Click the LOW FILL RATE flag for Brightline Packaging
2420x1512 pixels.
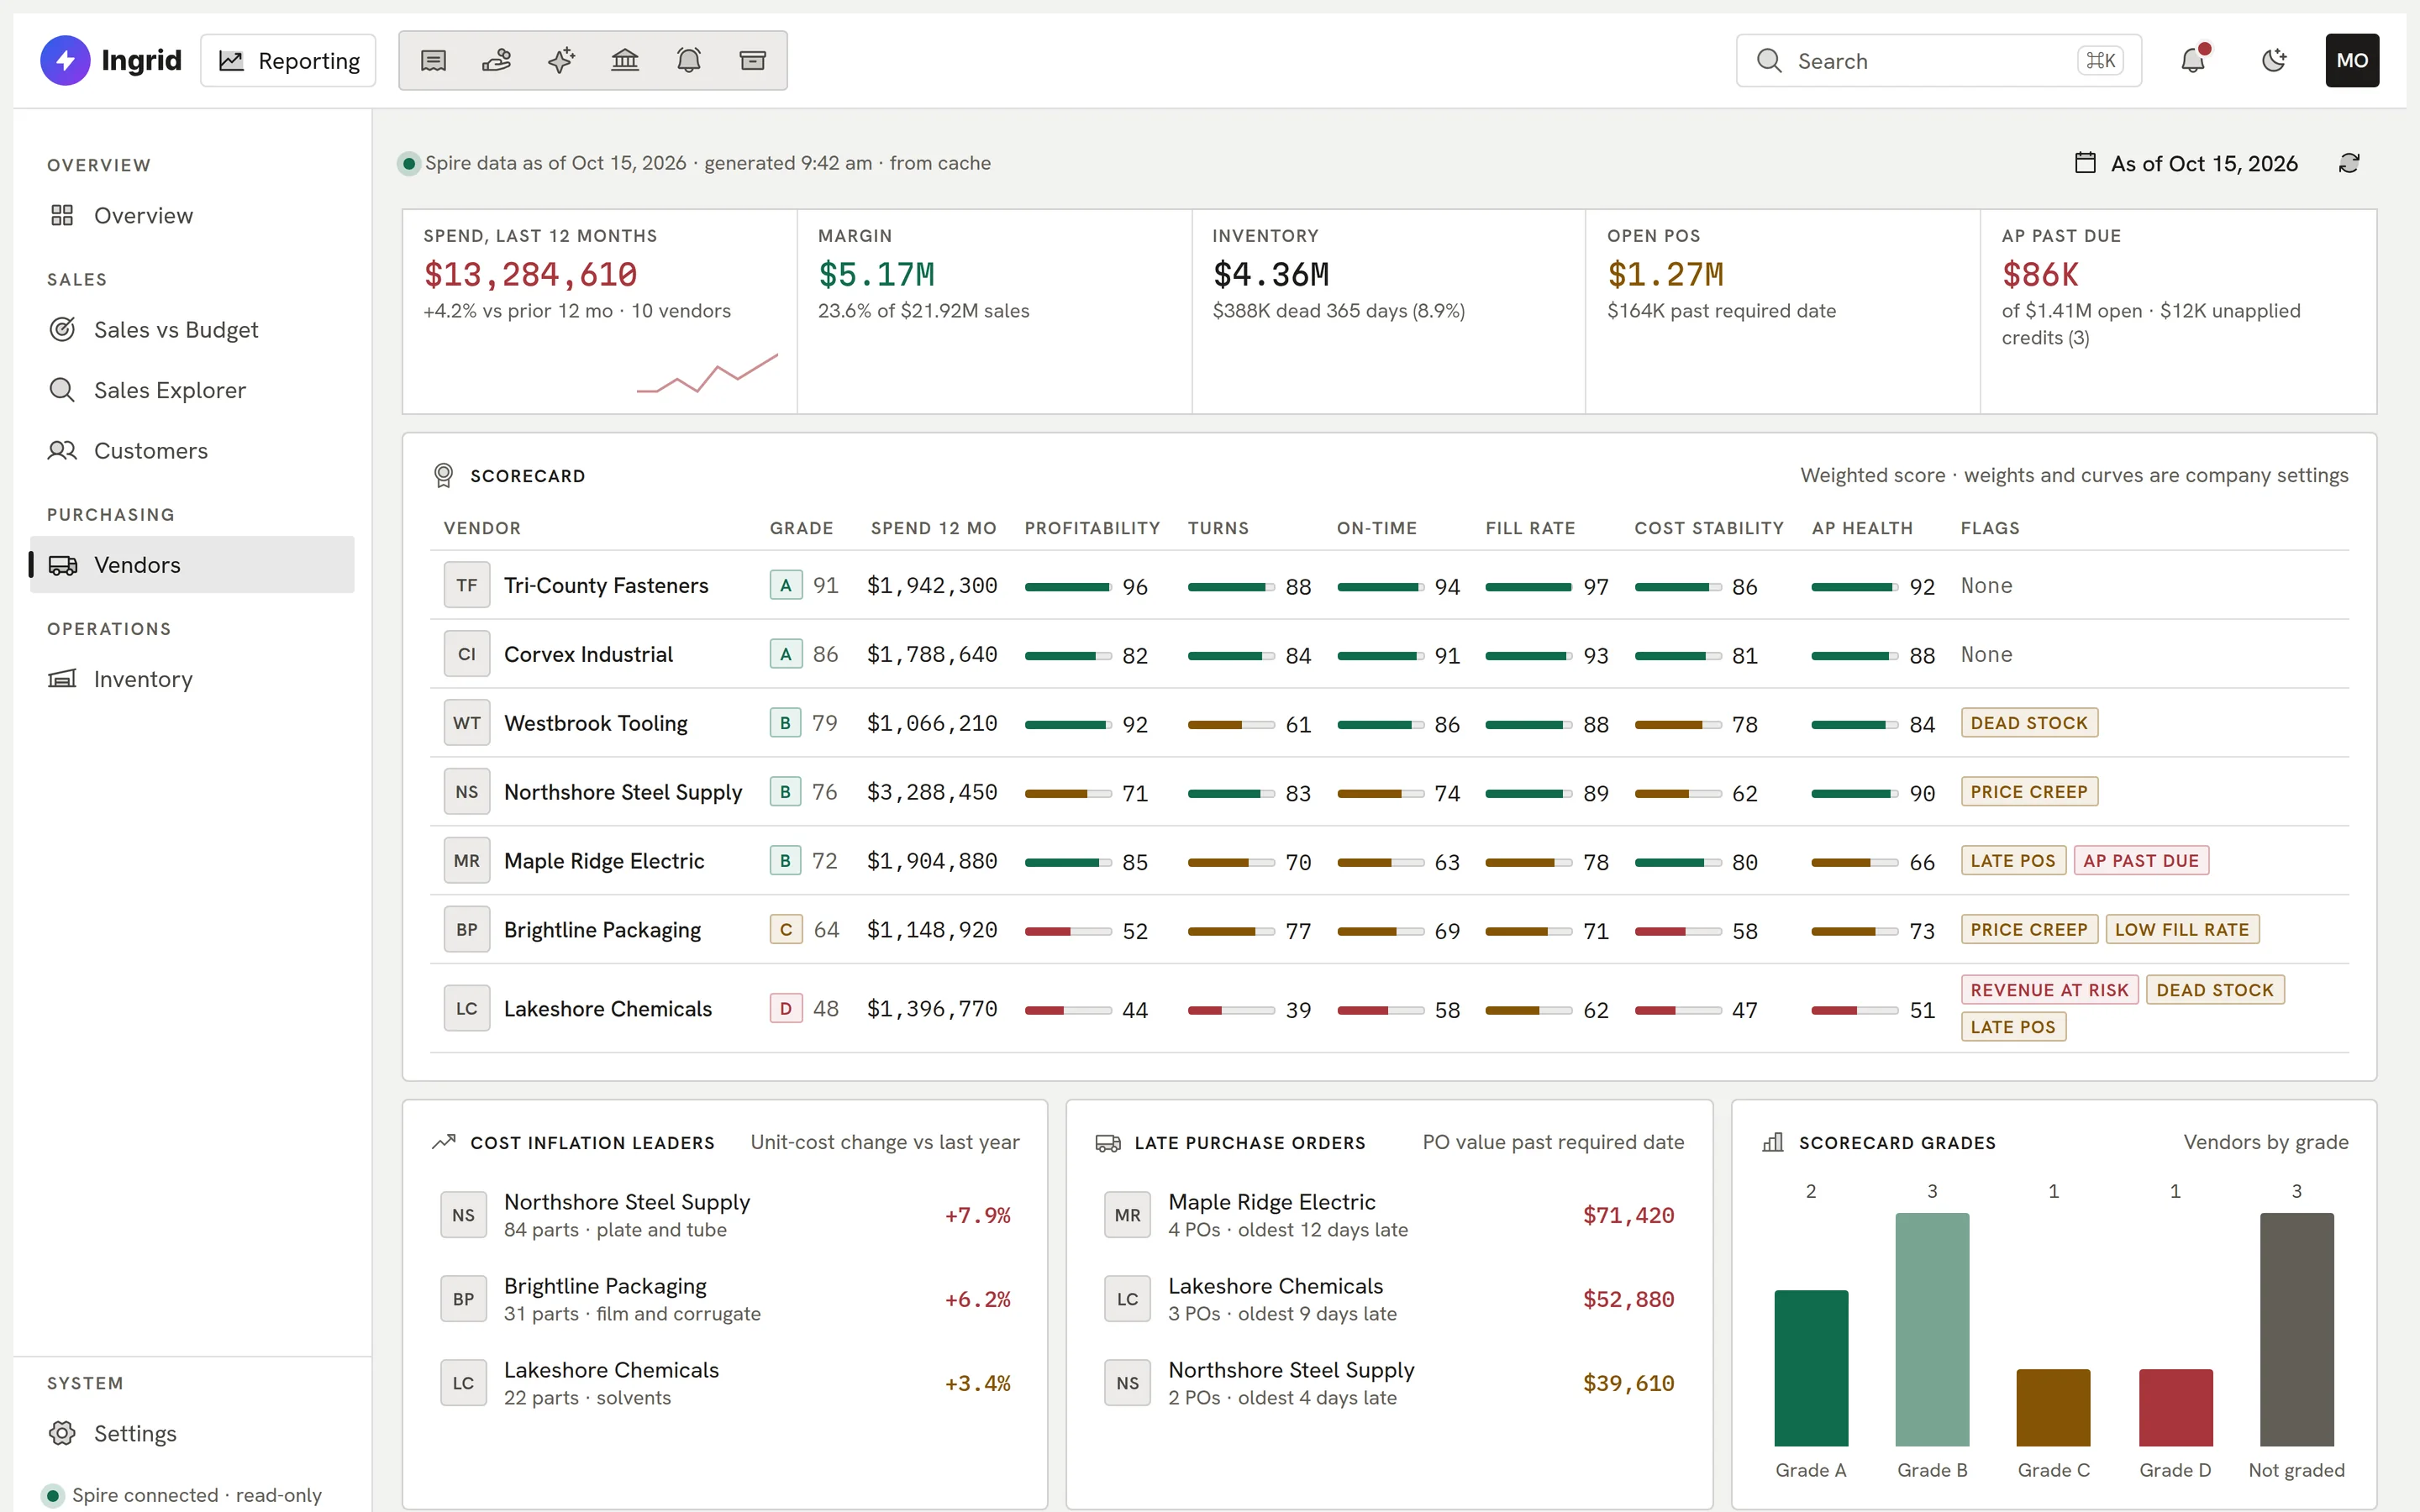pos(2182,930)
